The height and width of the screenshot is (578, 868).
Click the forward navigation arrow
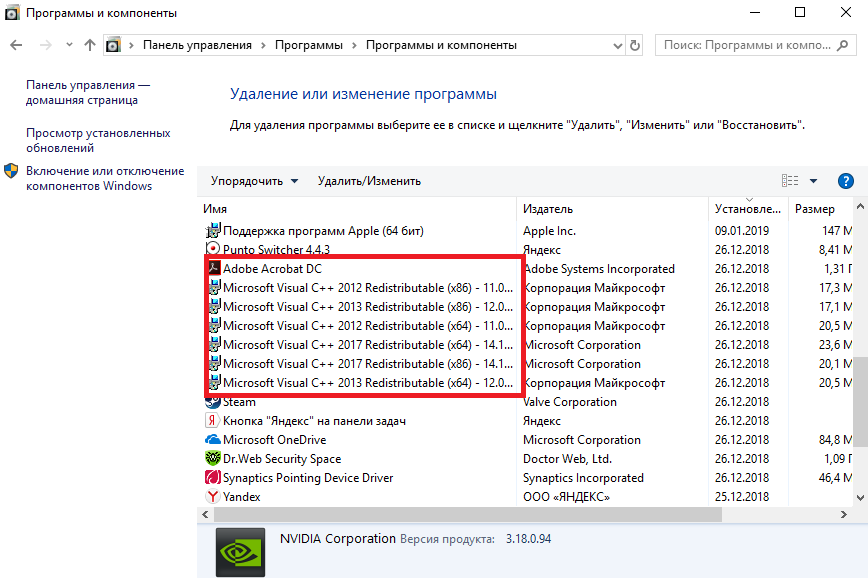pos(45,45)
